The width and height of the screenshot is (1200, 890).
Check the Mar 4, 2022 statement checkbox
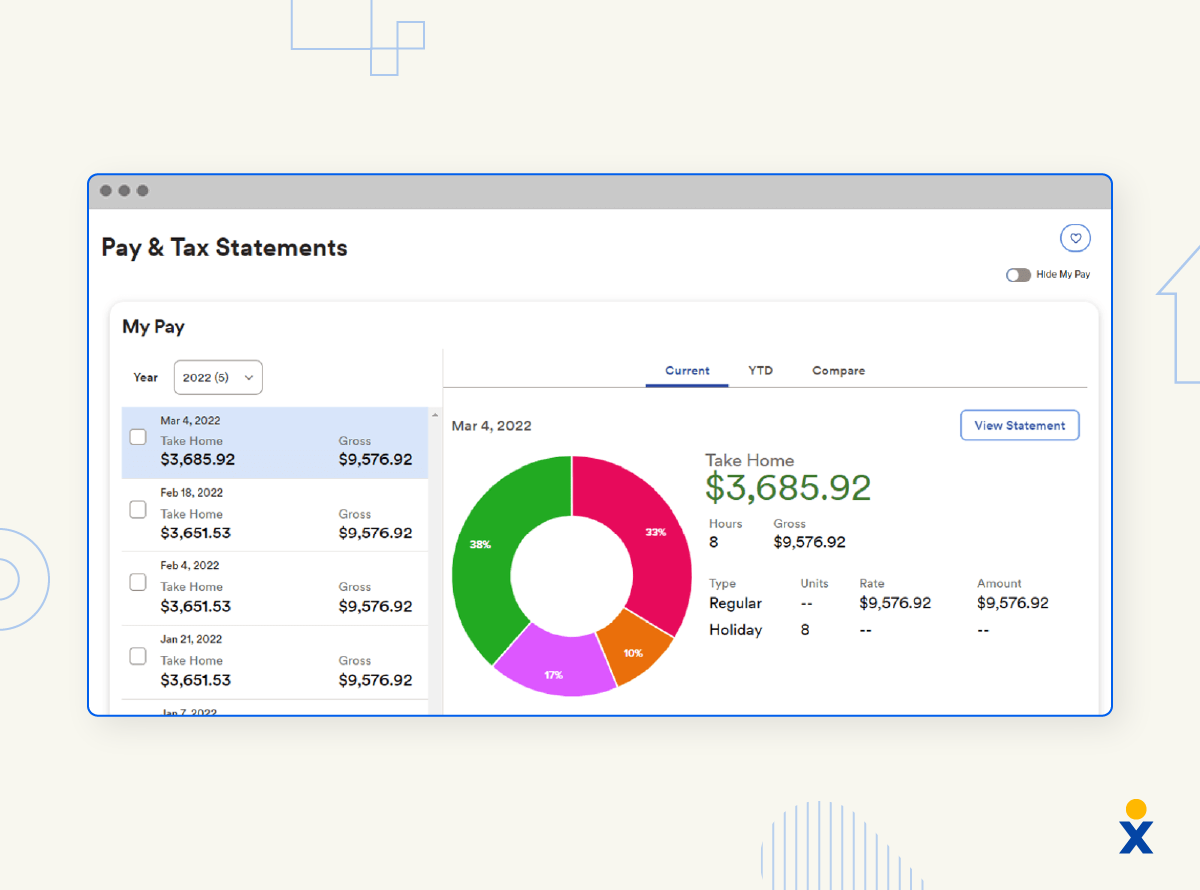point(137,436)
